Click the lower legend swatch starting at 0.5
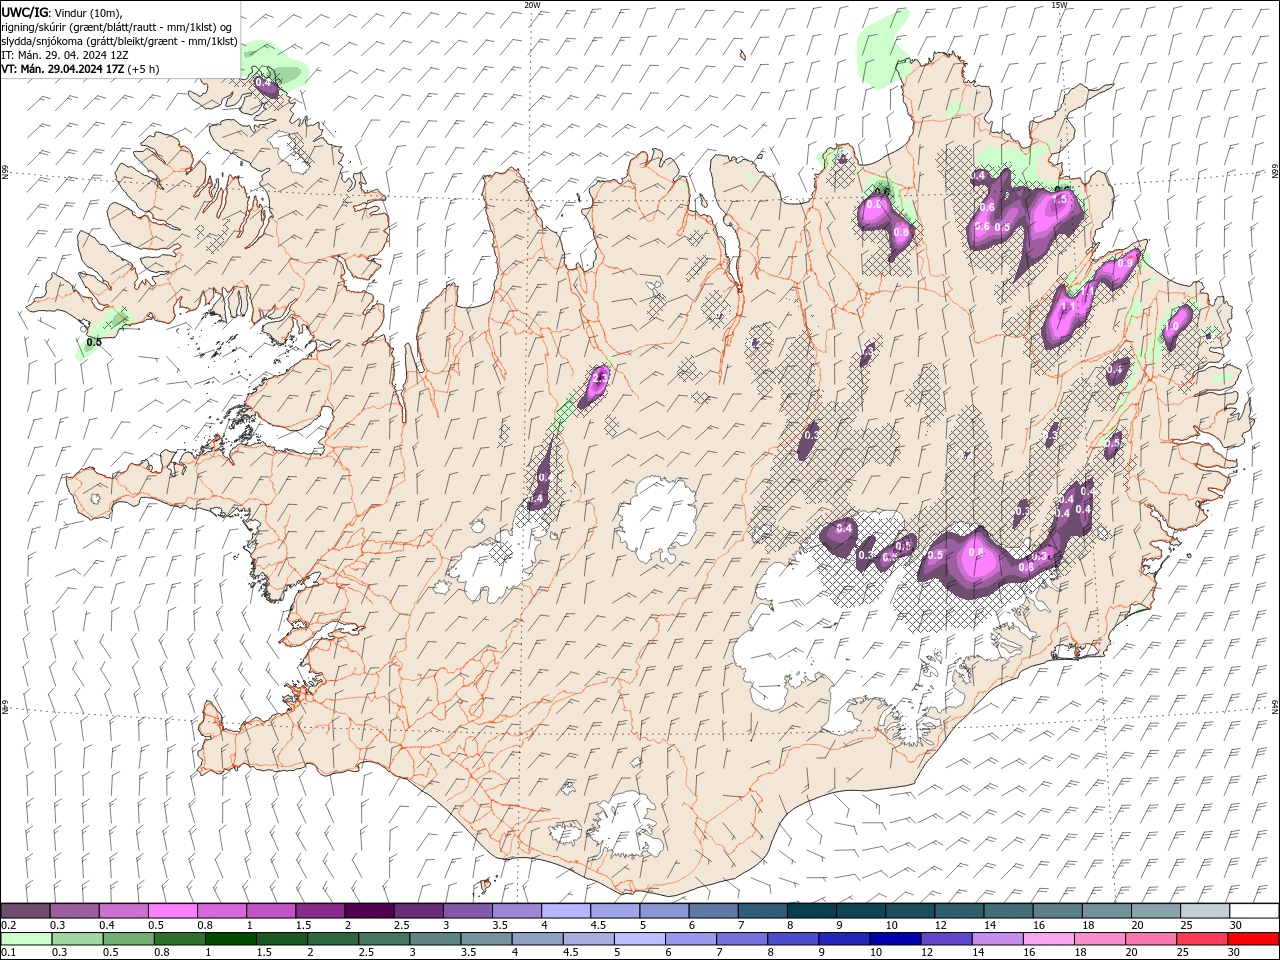 (x=129, y=939)
